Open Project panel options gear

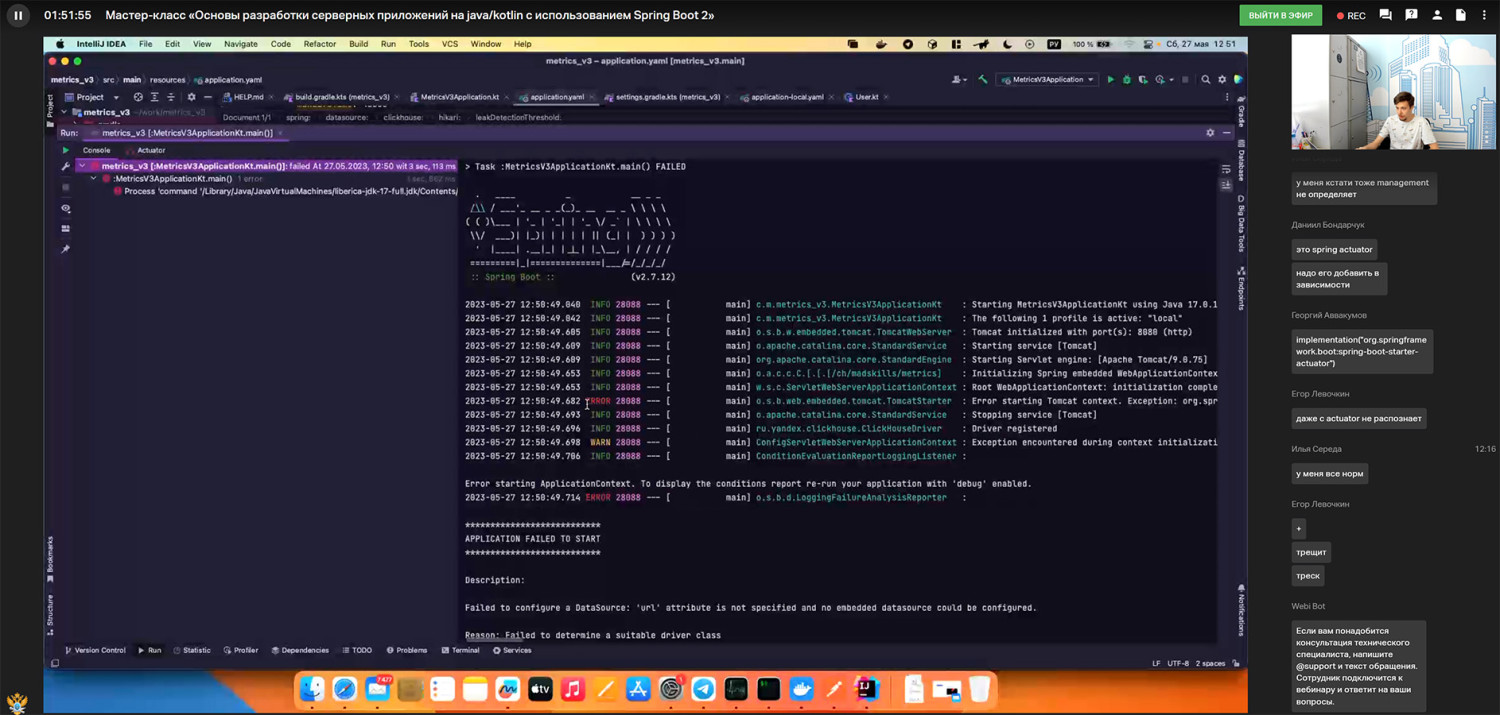191,97
